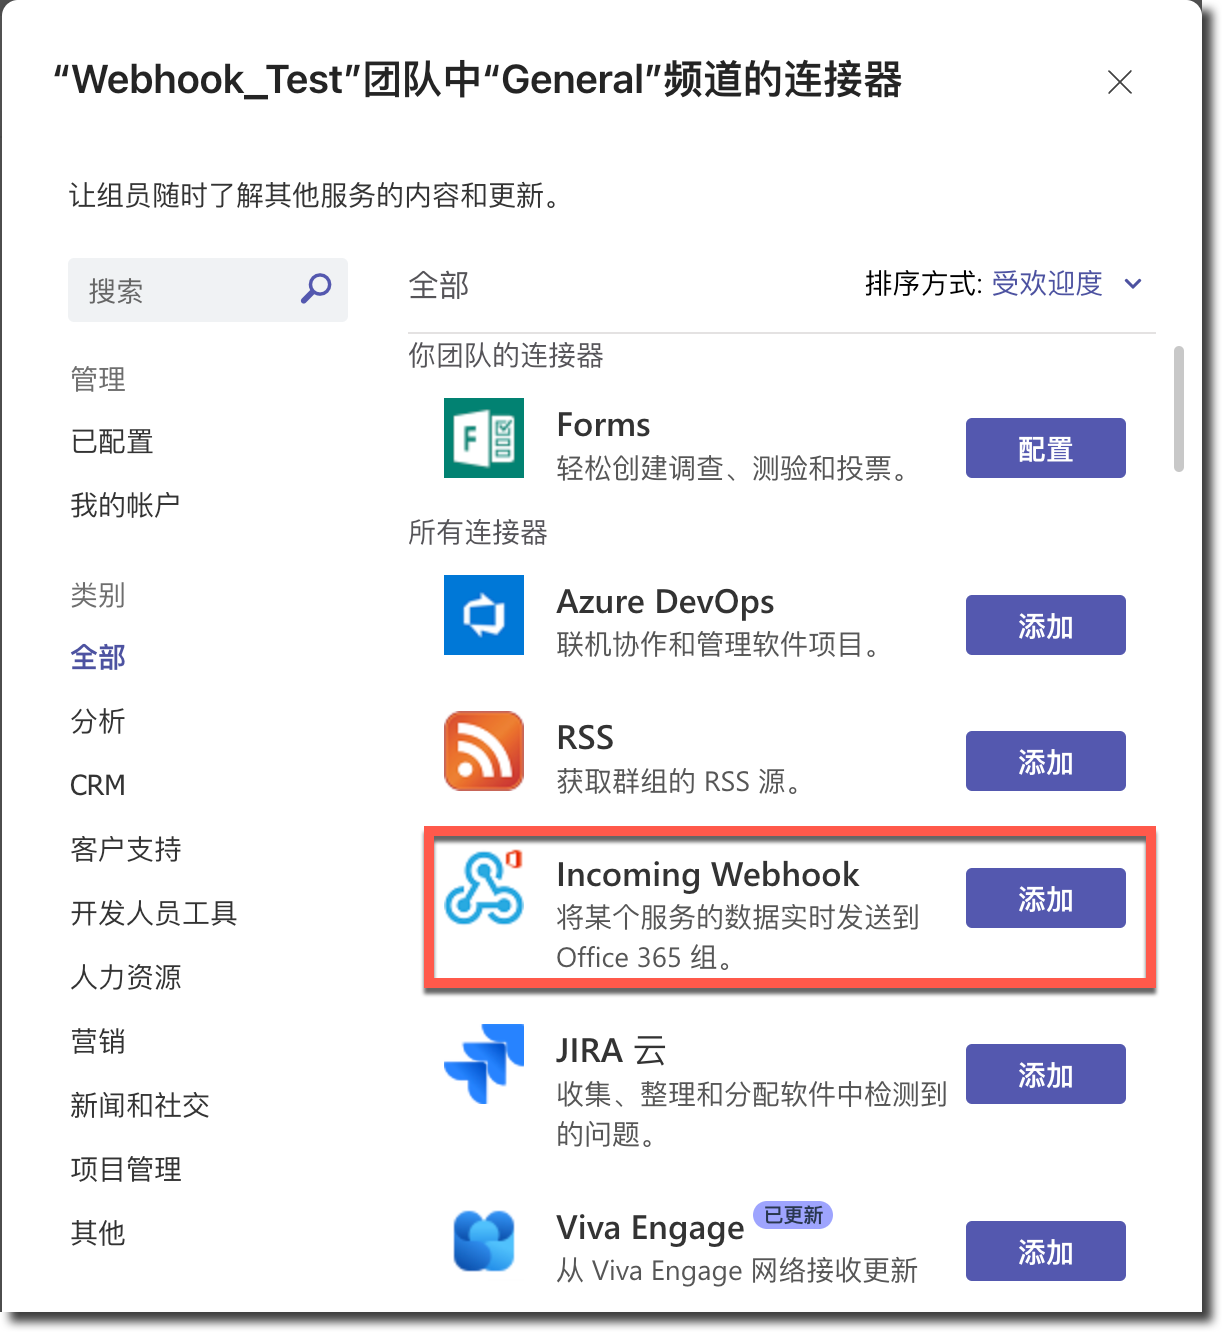Expand sort options using the chevron arrow
Screen dimensions: 1222x1332
coord(1133,284)
